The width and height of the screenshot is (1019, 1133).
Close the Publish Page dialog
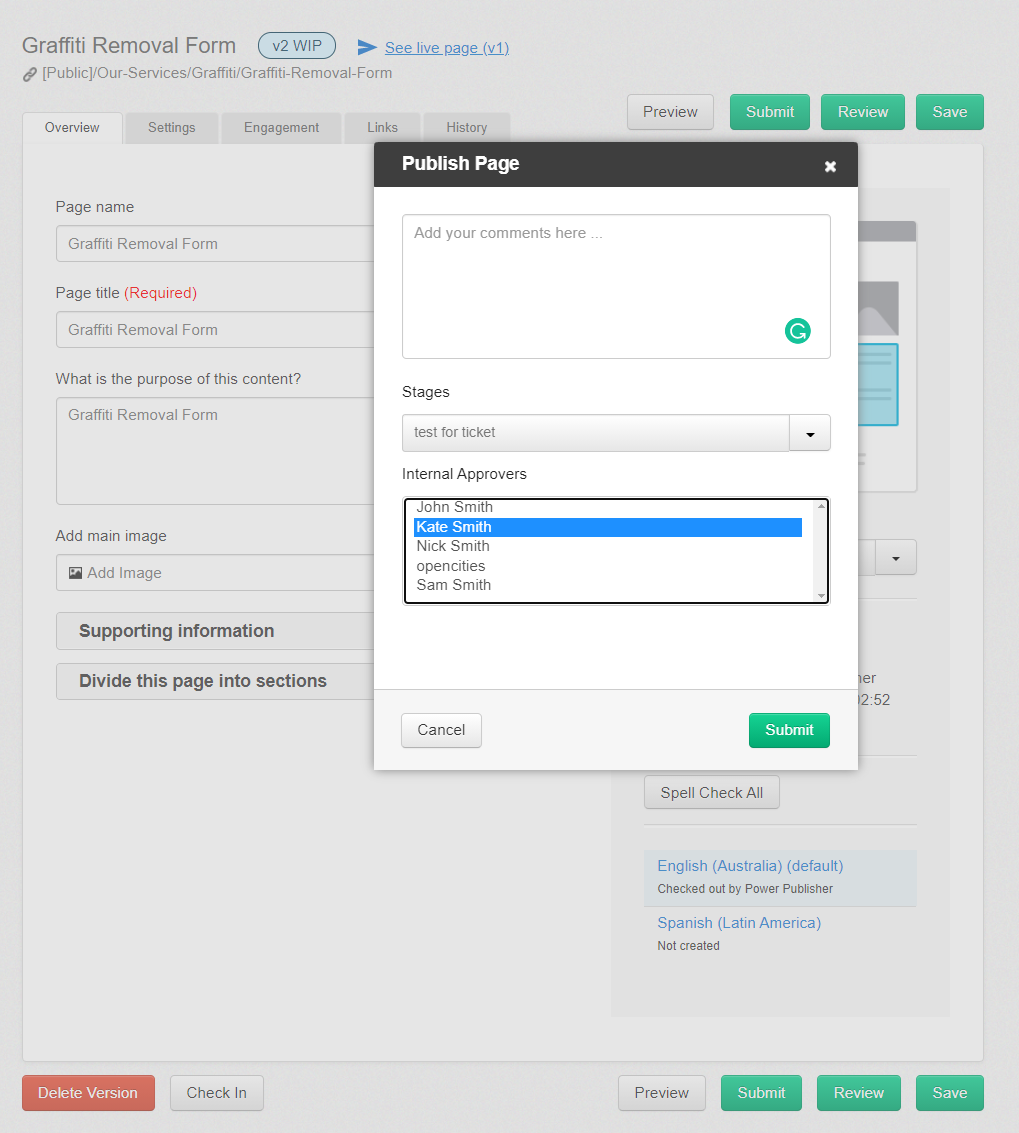point(830,166)
